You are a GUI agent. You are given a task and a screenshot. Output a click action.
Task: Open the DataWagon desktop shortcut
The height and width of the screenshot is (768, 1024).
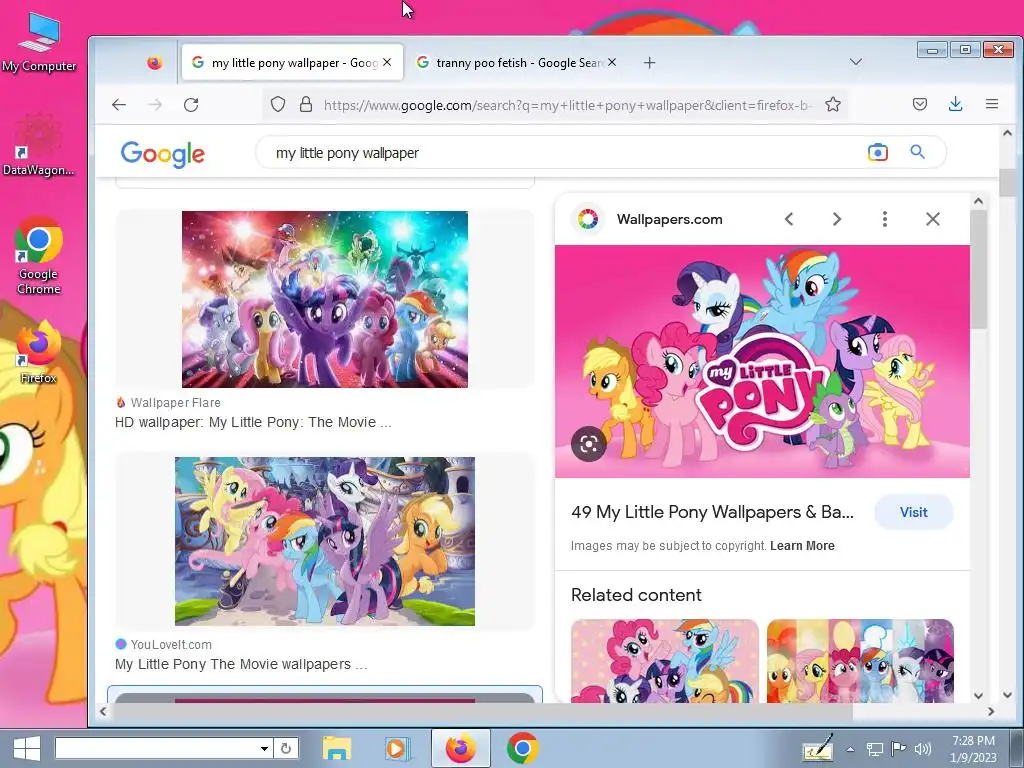point(39,145)
